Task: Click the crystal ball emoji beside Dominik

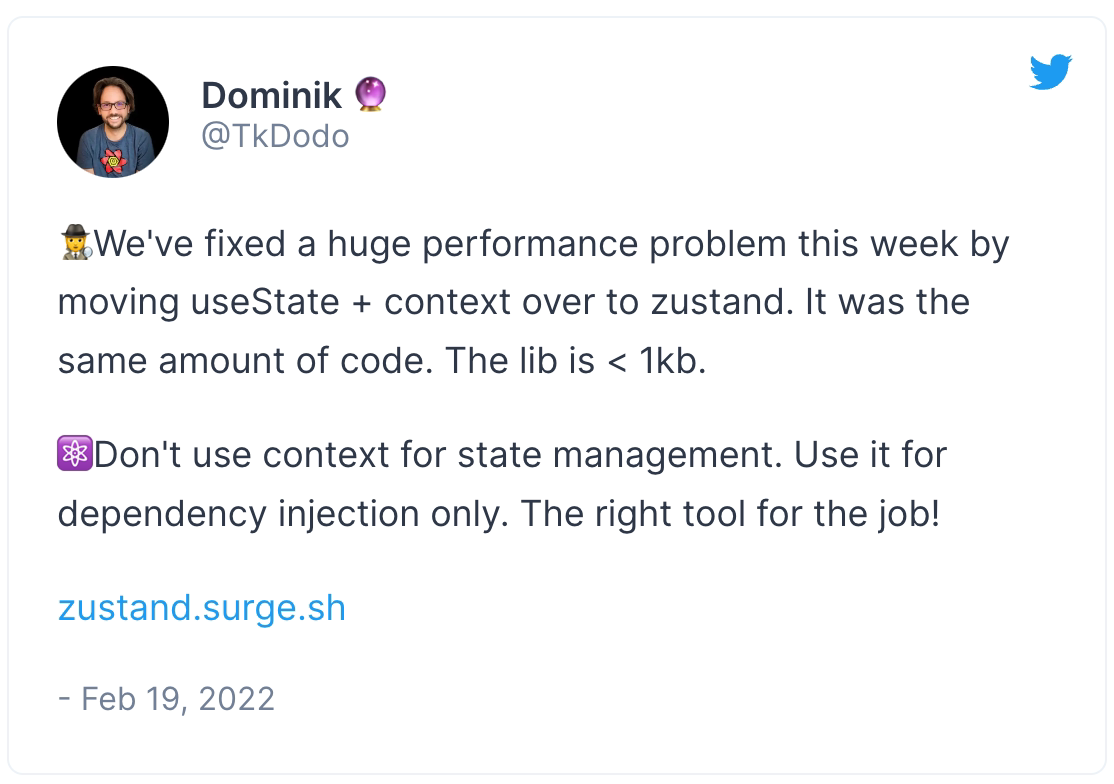Action: click(370, 96)
